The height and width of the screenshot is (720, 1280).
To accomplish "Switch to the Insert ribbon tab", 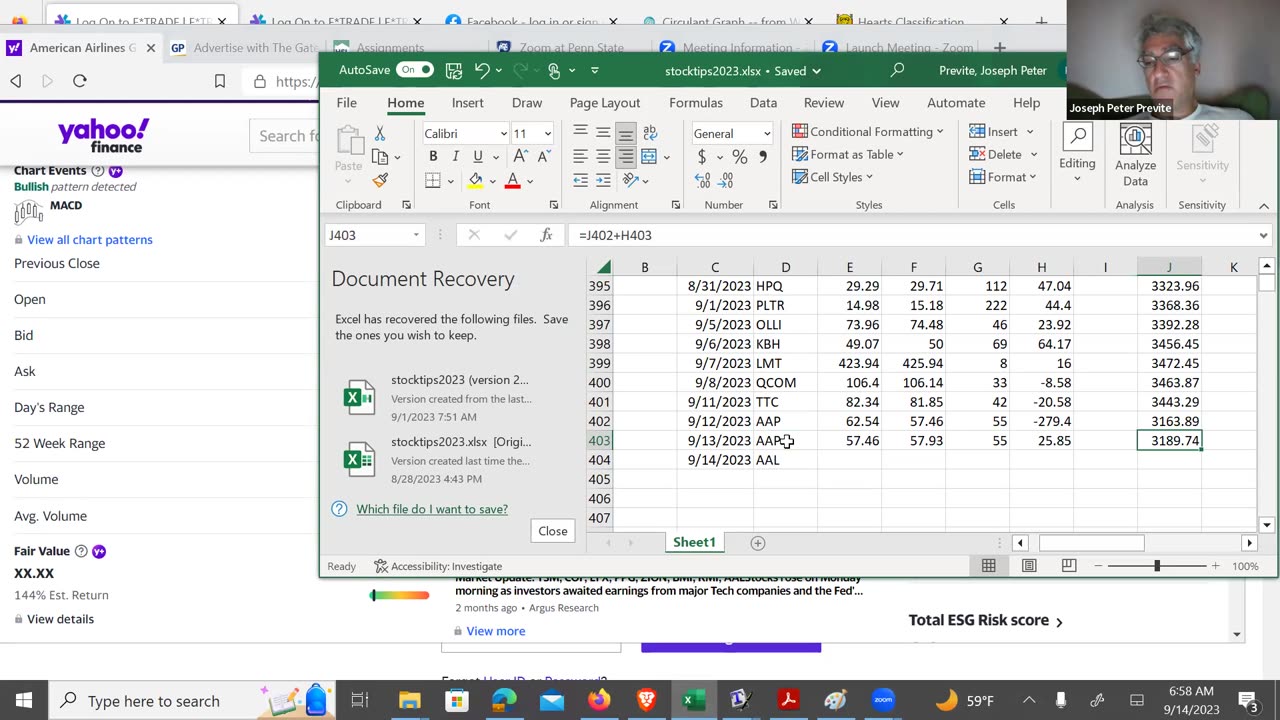I will coord(467,103).
